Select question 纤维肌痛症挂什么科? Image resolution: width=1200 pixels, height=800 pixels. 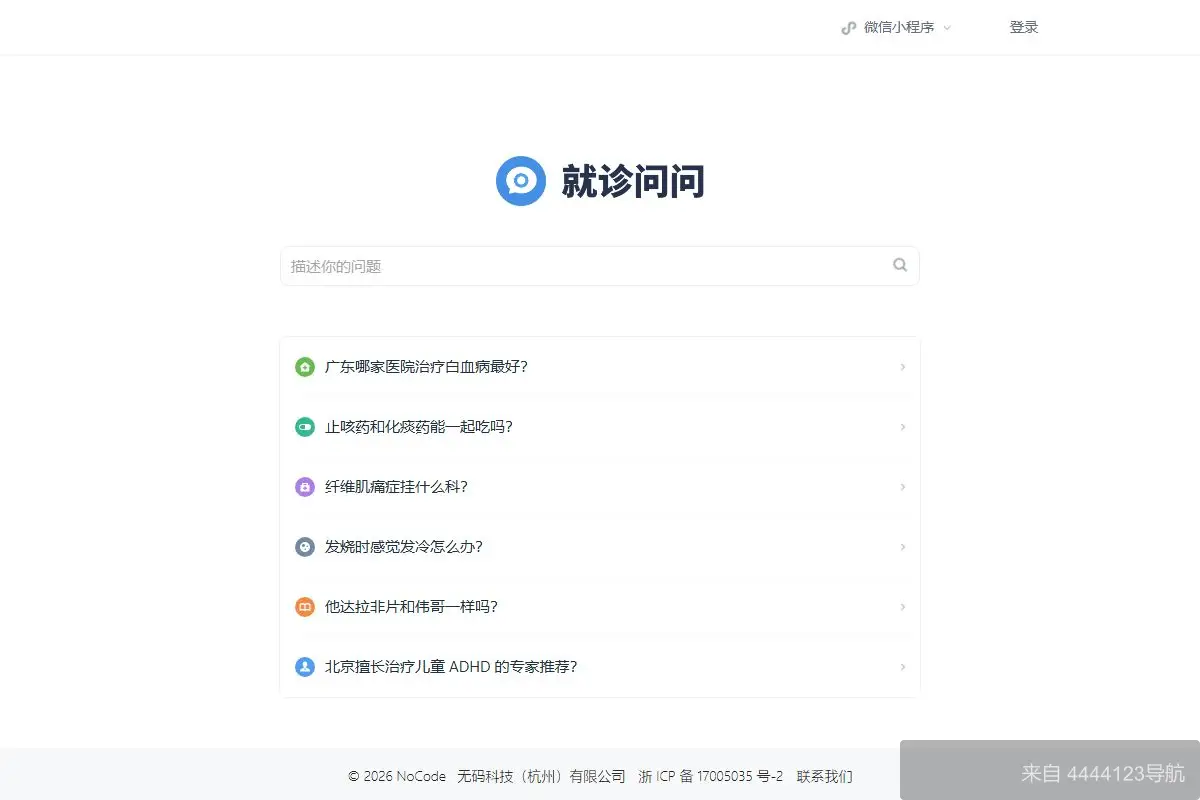(600, 487)
